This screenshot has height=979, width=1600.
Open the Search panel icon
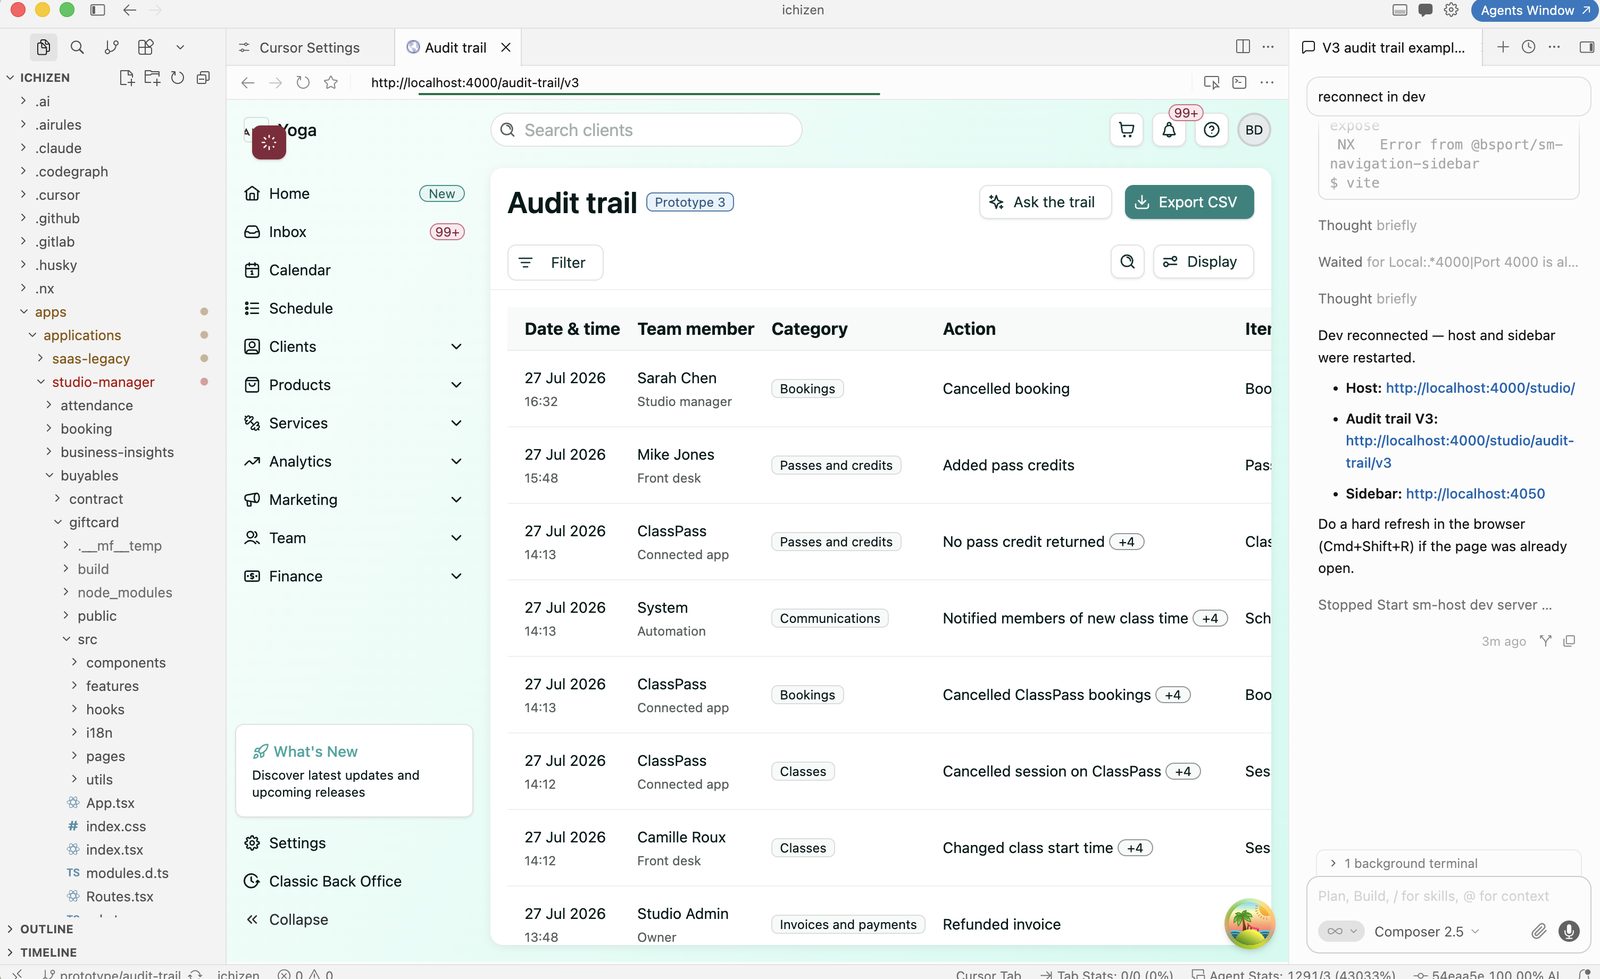77,47
